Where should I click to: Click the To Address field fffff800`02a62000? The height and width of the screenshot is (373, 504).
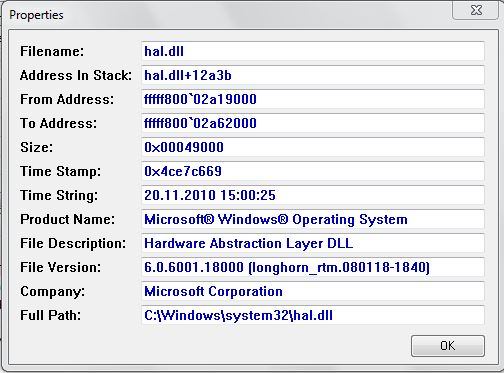click(313, 123)
